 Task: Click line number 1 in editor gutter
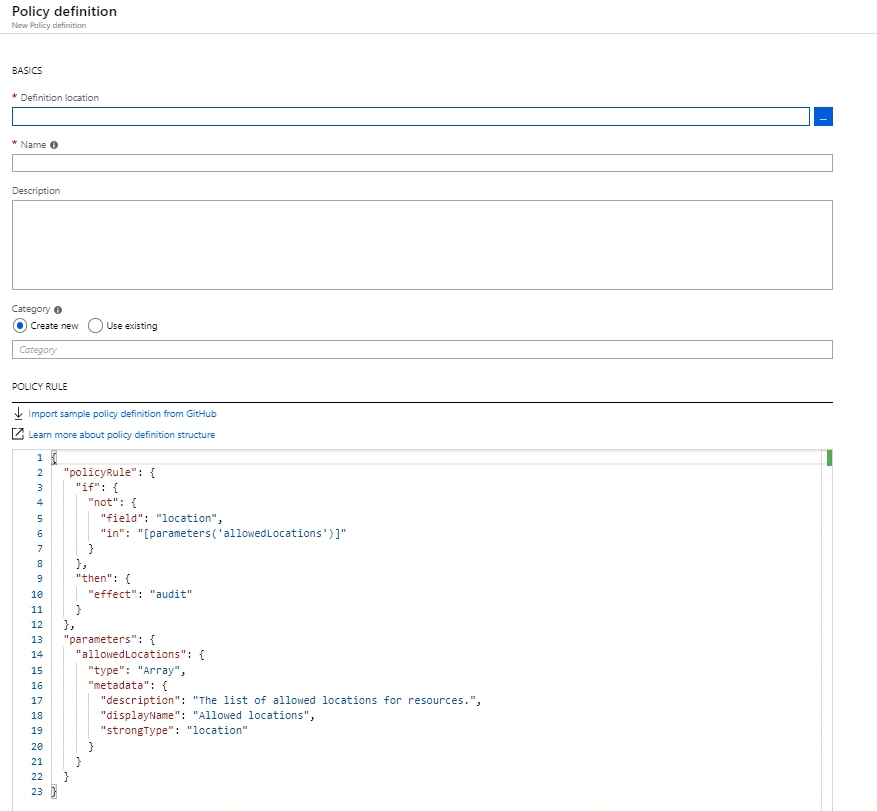pos(39,458)
